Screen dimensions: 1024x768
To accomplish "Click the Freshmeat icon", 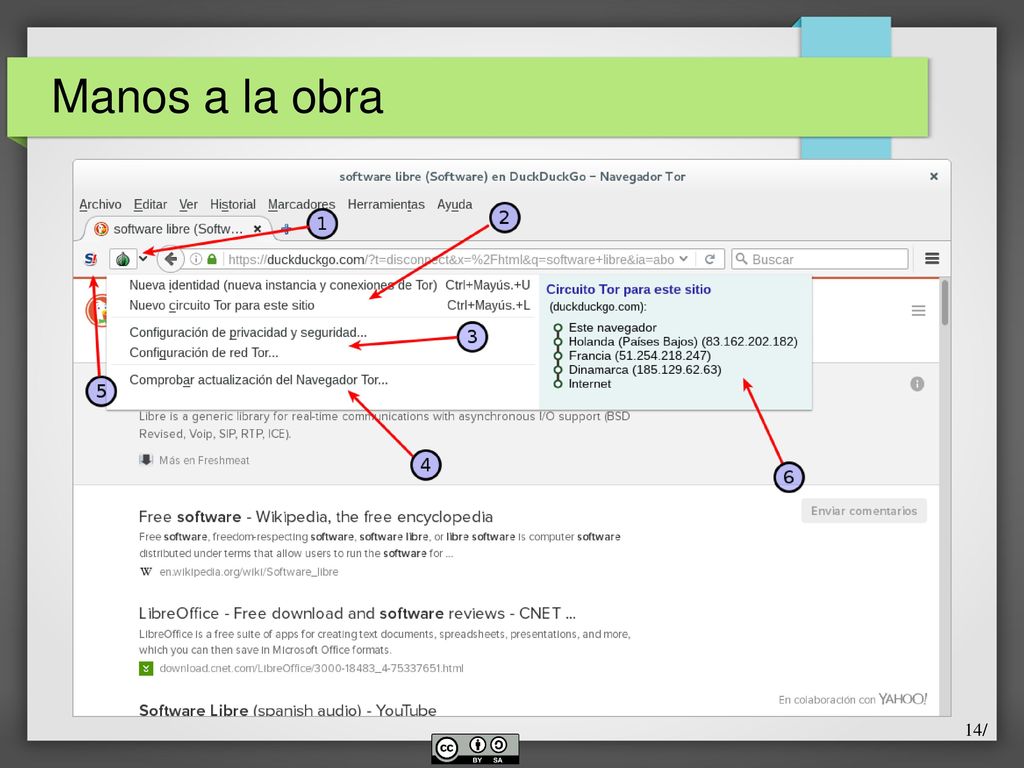I will (146, 460).
